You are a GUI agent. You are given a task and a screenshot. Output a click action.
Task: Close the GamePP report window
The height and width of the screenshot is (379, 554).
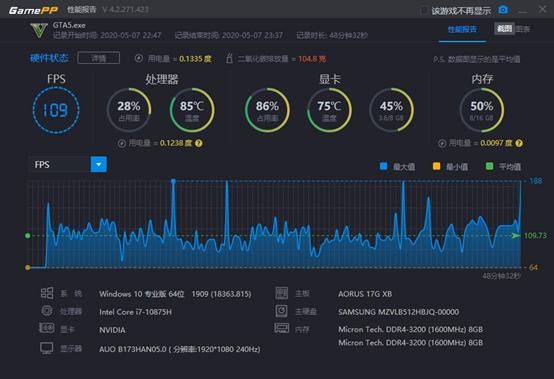coord(542,9)
